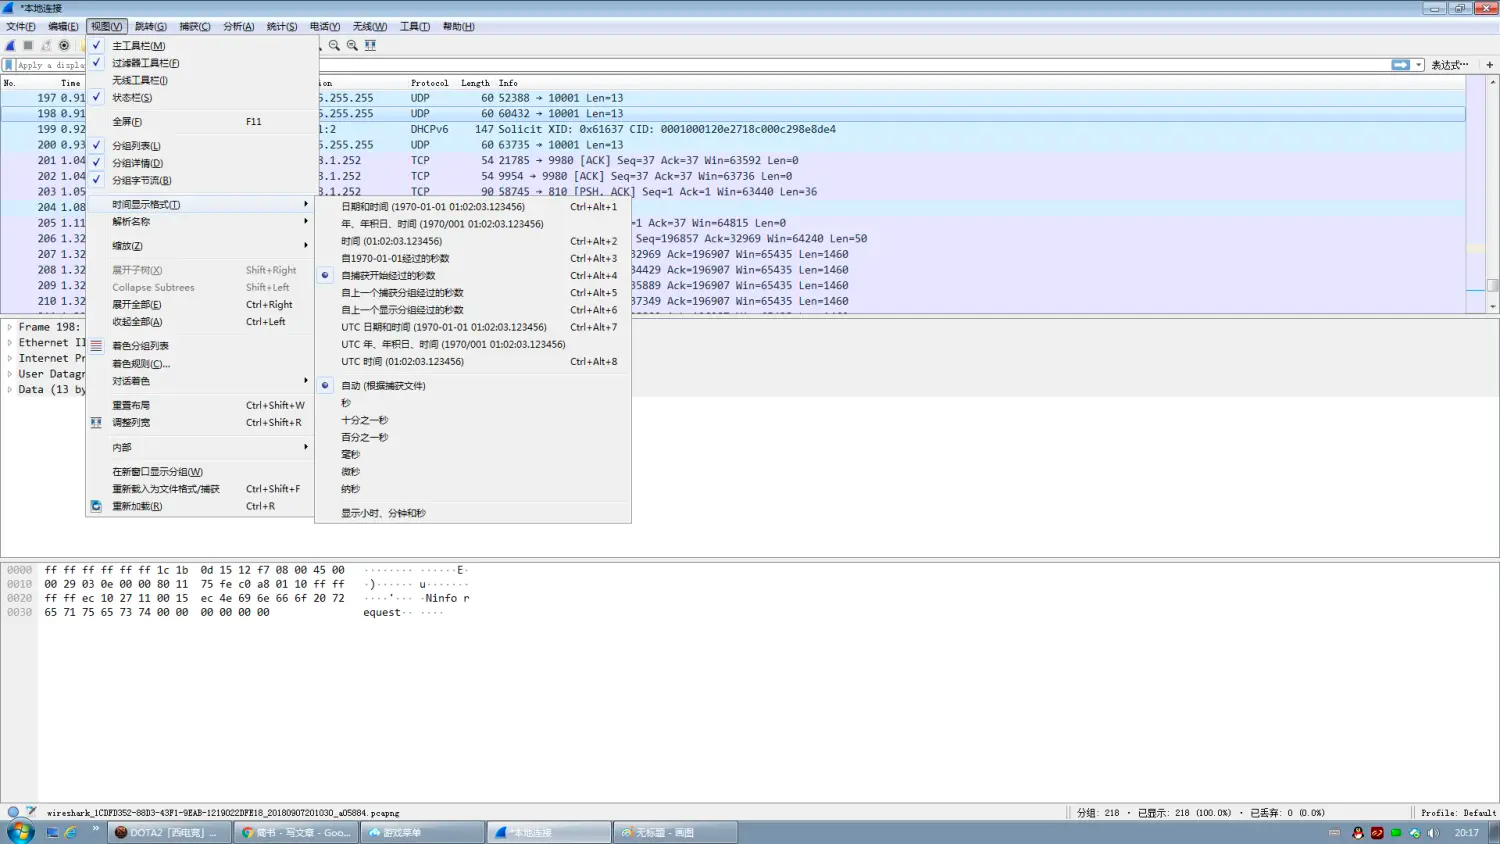Zoom in on packet list text
The image size is (1500, 844).
[x=333, y=45]
